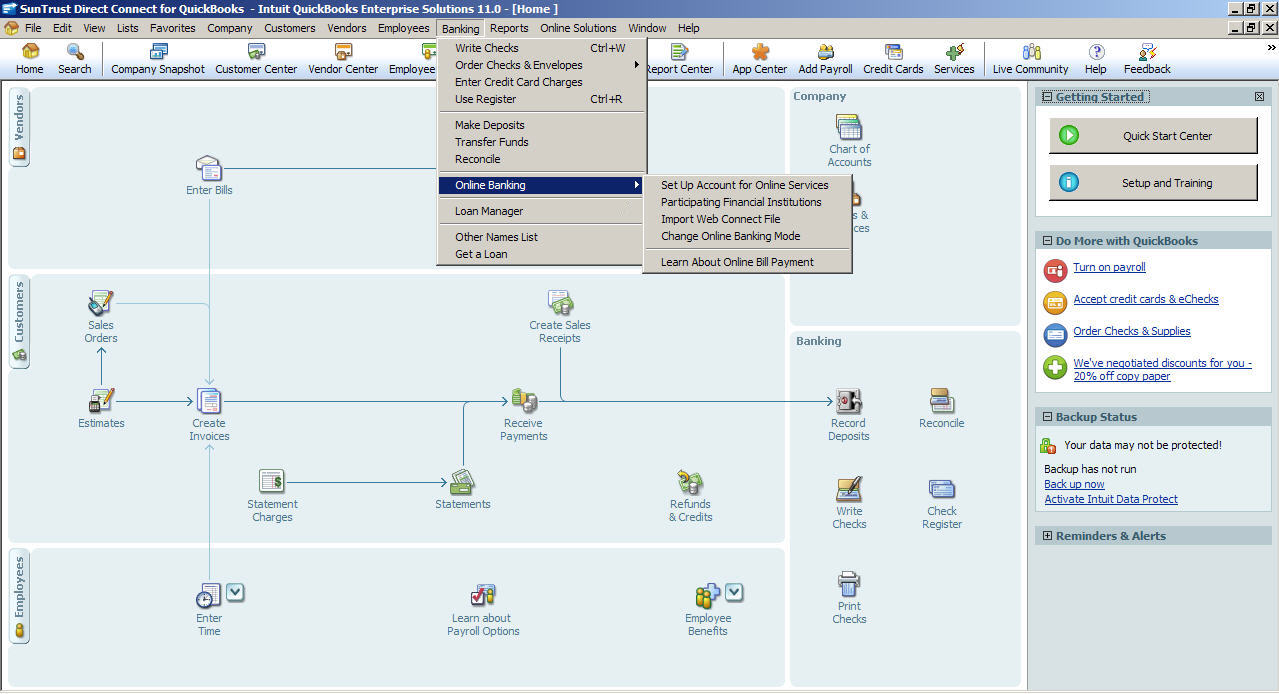
Task: Click the Search toolbar icon
Action: click(x=75, y=59)
